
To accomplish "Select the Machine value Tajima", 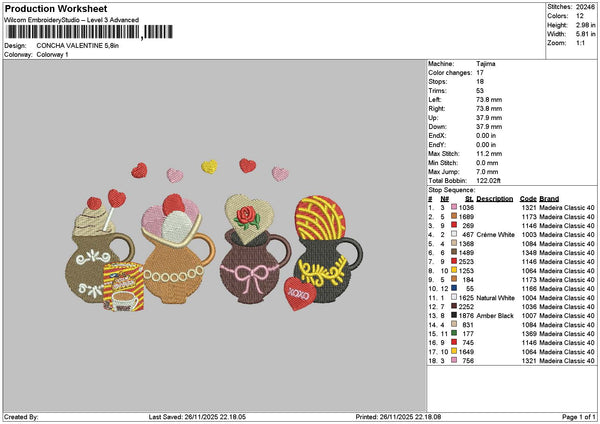I will click(x=486, y=64).
